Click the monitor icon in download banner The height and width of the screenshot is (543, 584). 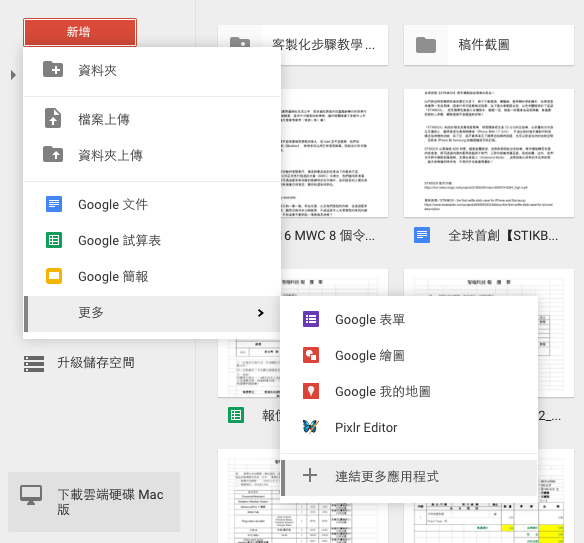pyautogui.click(x=31, y=495)
